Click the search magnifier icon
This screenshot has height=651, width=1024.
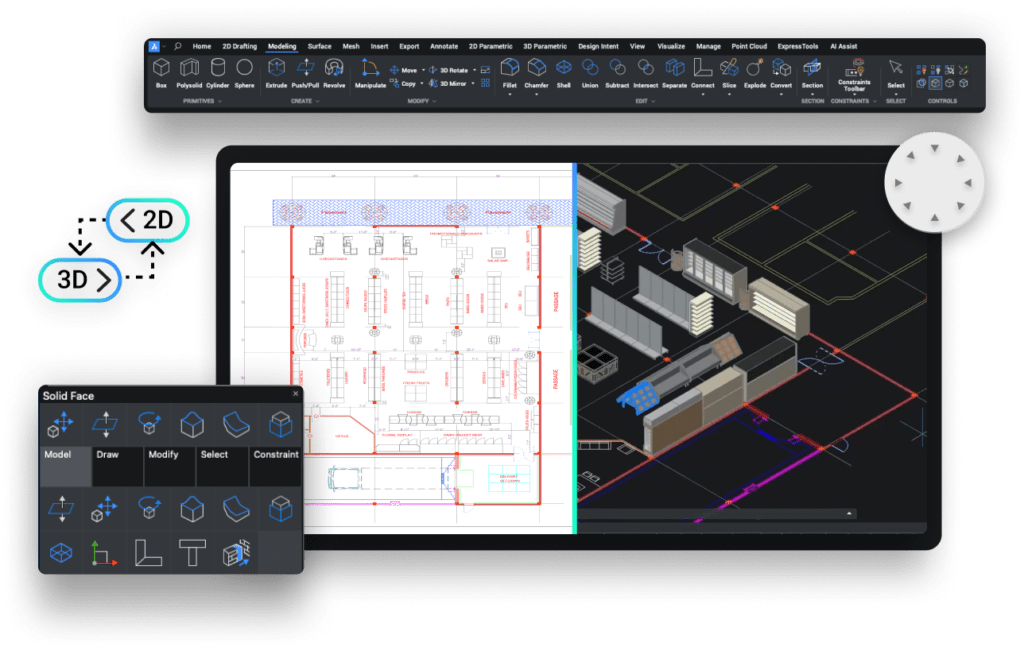[x=178, y=46]
